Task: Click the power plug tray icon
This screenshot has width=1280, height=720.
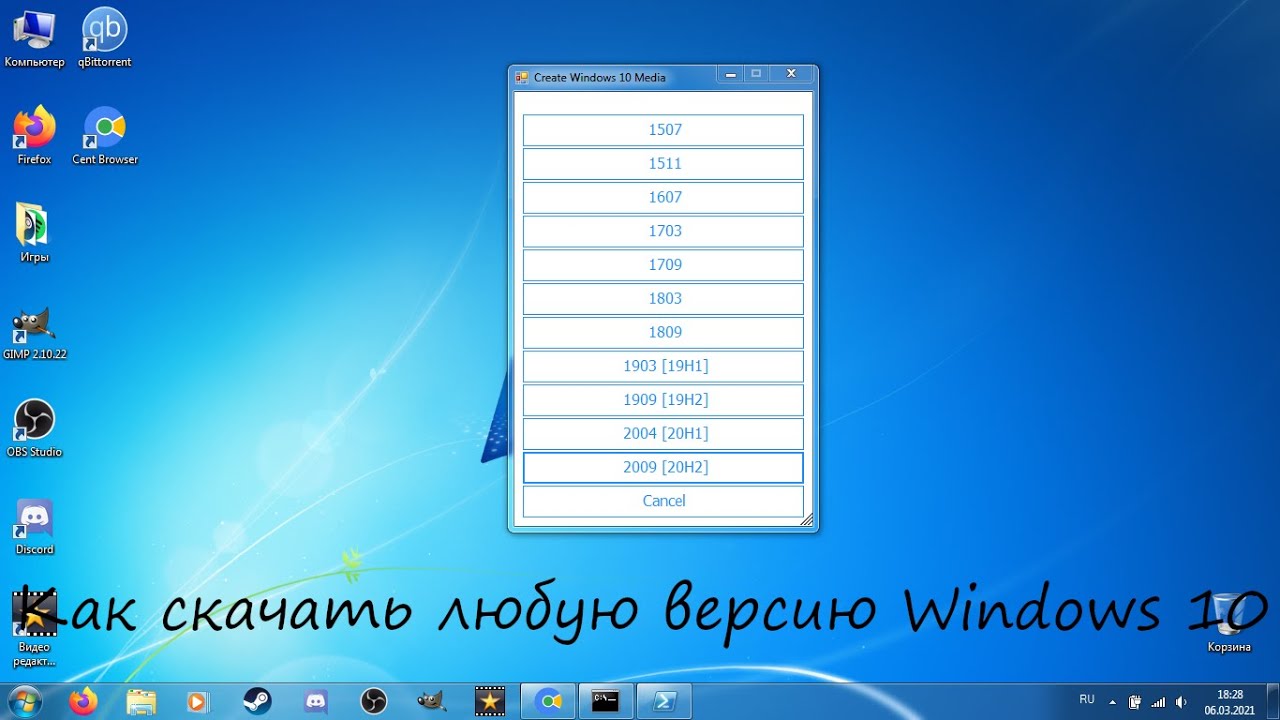Action: pyautogui.click(x=1135, y=702)
